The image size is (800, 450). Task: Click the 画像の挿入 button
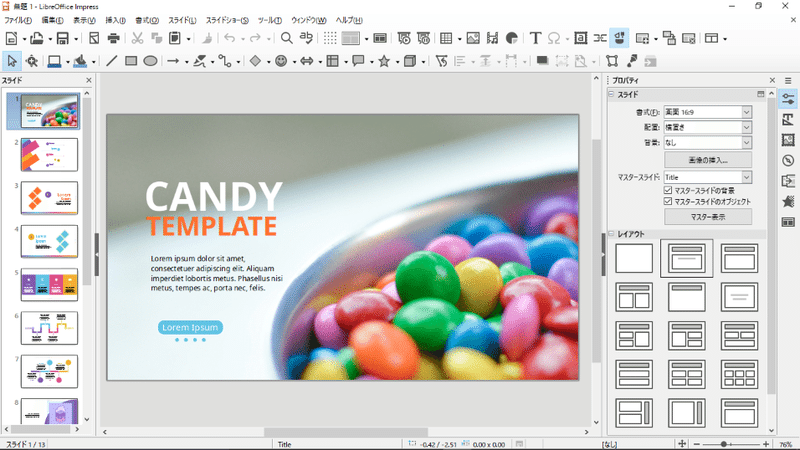pos(708,160)
